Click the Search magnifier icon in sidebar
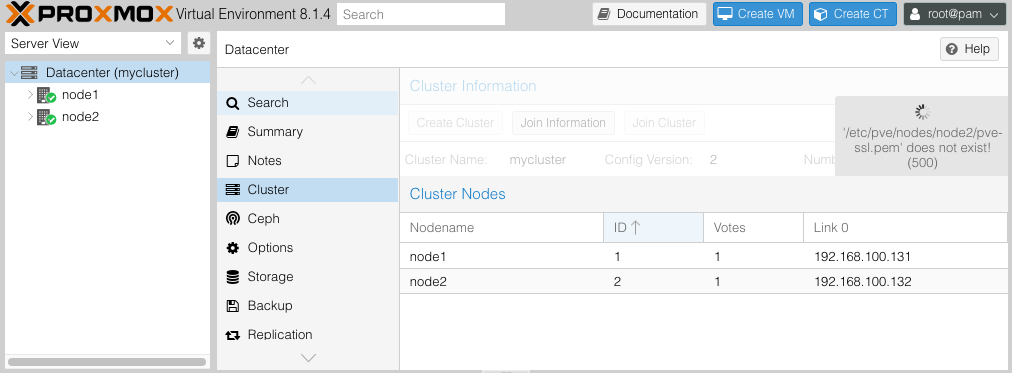The width and height of the screenshot is (1012, 373). pos(232,103)
